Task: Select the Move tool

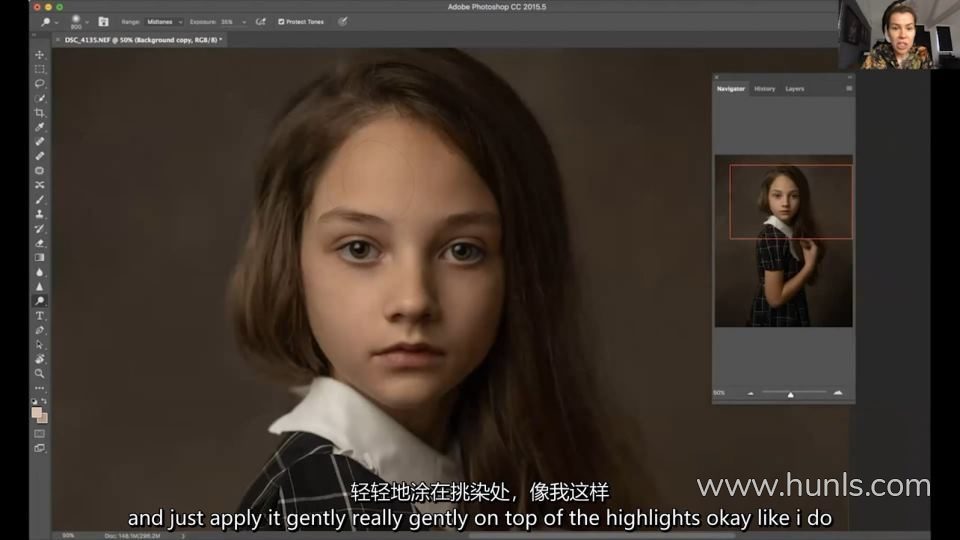Action: (40, 54)
